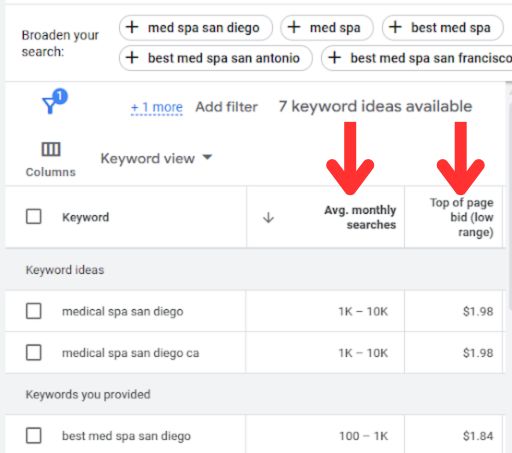Click plus icon on 'best med spa san antonio'
The image size is (512, 453).
click(x=132, y=58)
